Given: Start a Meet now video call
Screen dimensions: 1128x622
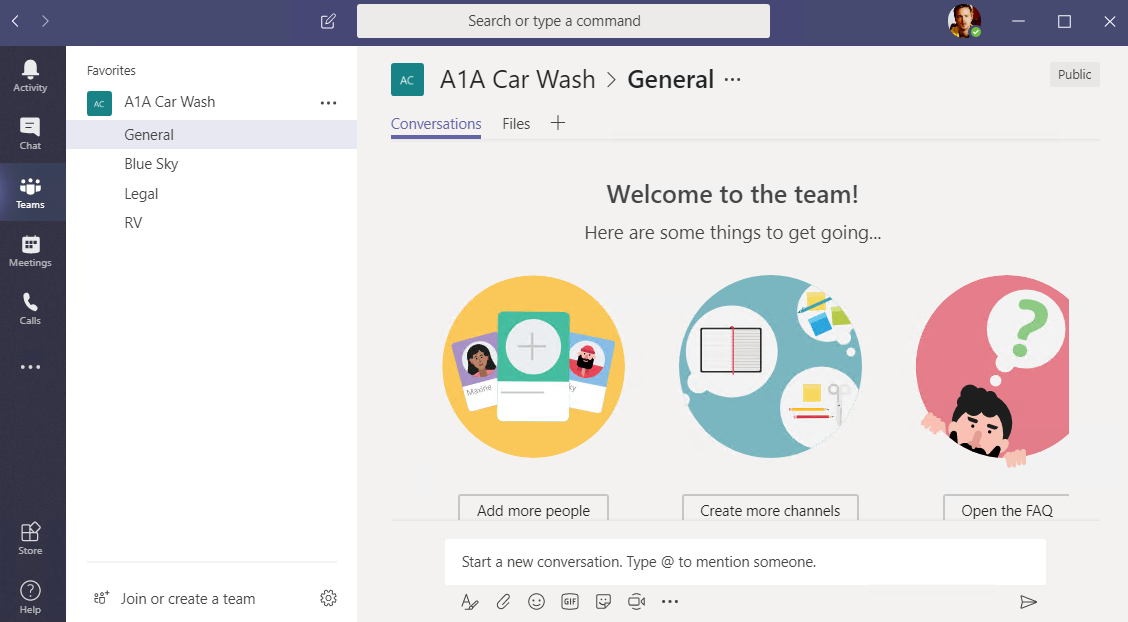Looking at the screenshot, I should point(636,602).
